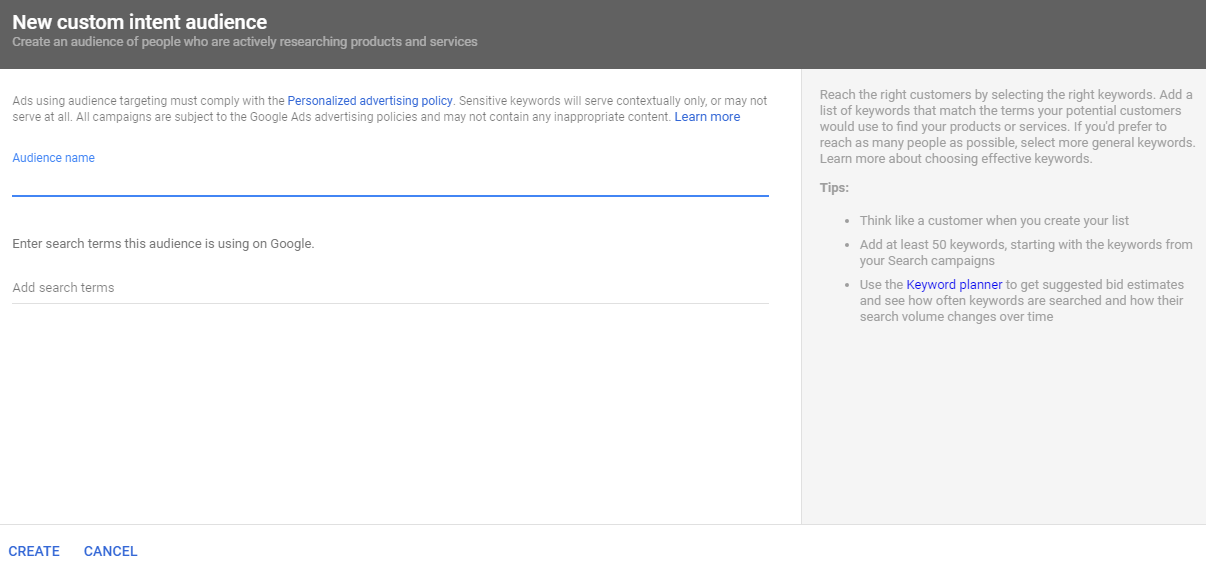Open the Personalized advertising policy link
The width and height of the screenshot is (1206, 572).
click(370, 101)
